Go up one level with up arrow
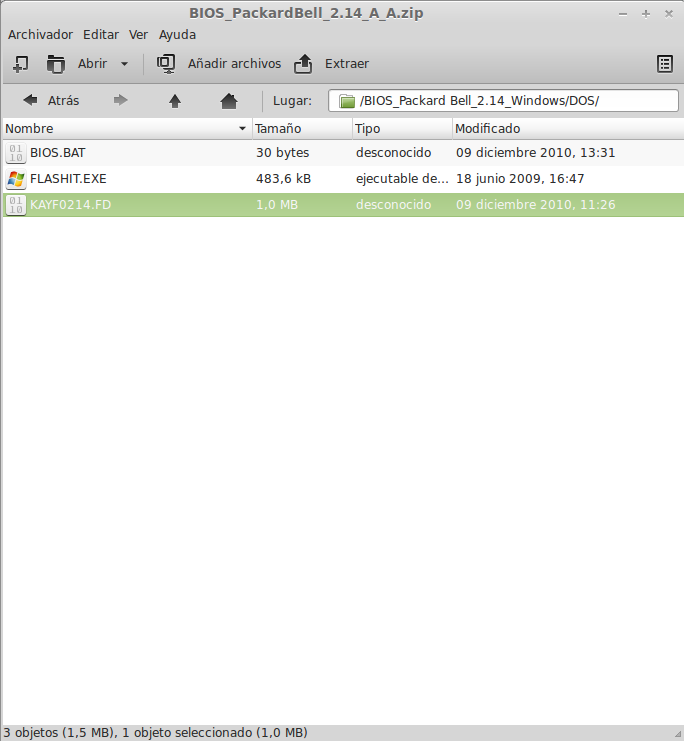The height and width of the screenshot is (741, 684). click(x=175, y=101)
